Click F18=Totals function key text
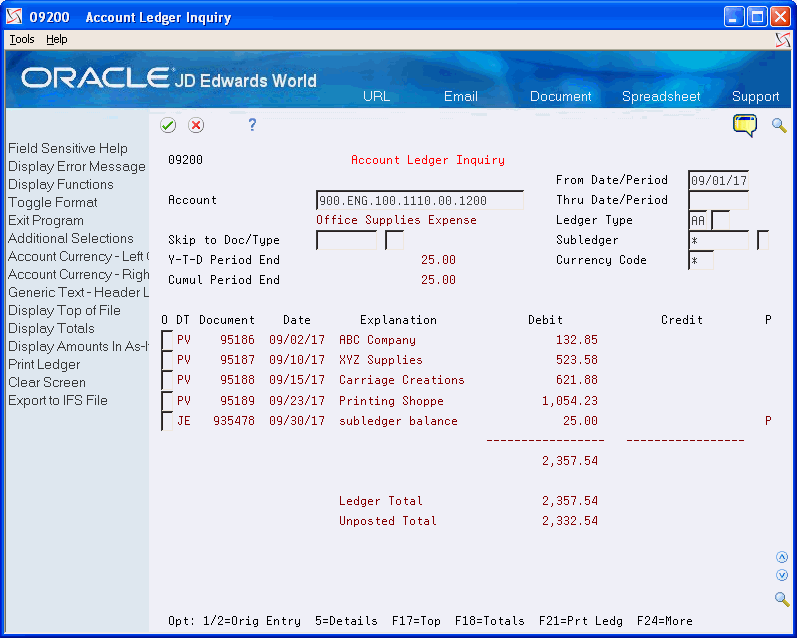 coord(489,621)
